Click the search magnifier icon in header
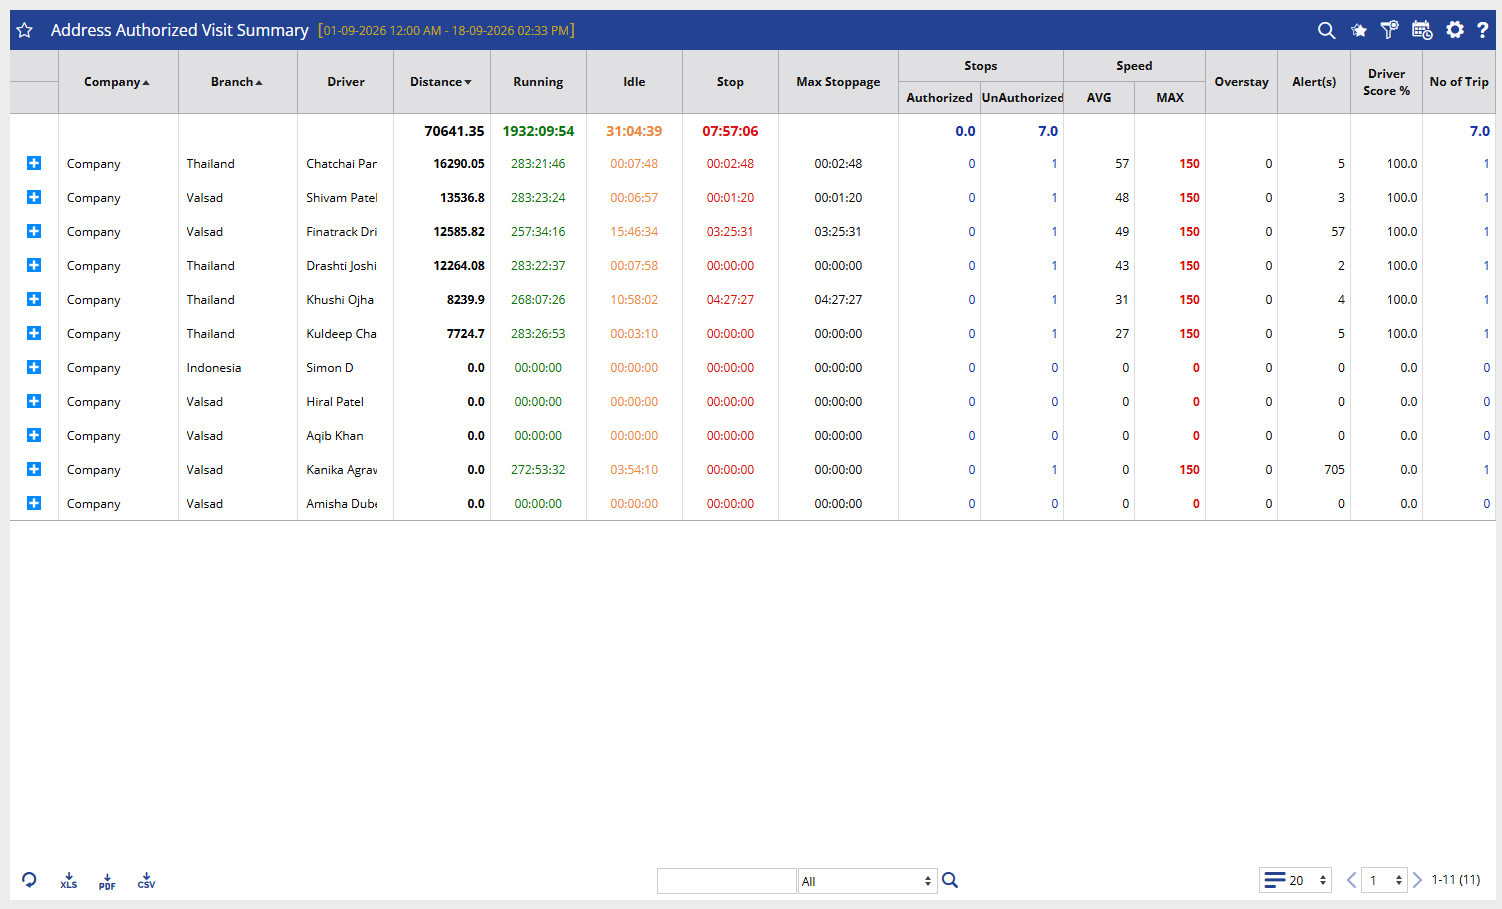Viewport: 1502px width, 909px height. click(1326, 30)
